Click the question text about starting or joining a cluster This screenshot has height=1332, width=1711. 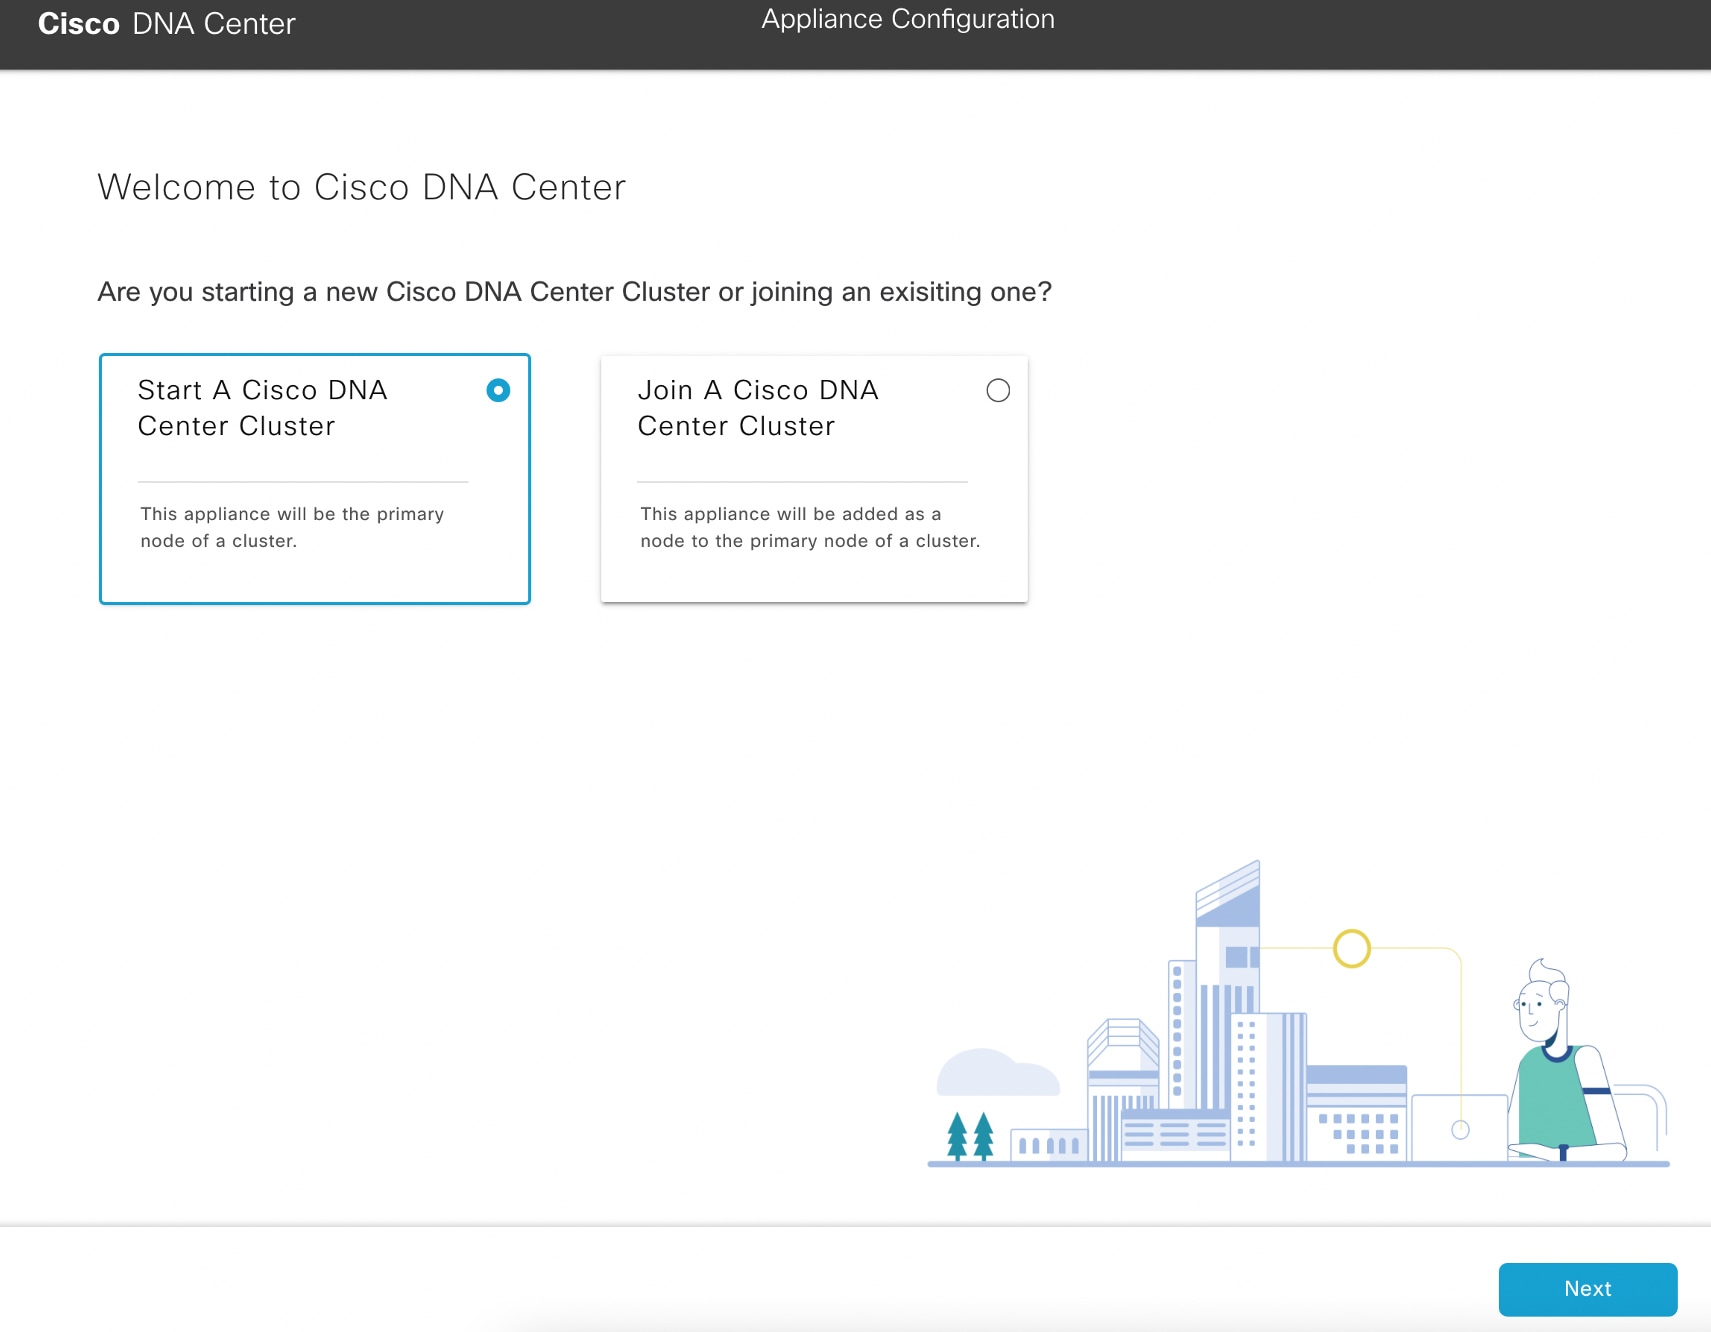point(575,292)
